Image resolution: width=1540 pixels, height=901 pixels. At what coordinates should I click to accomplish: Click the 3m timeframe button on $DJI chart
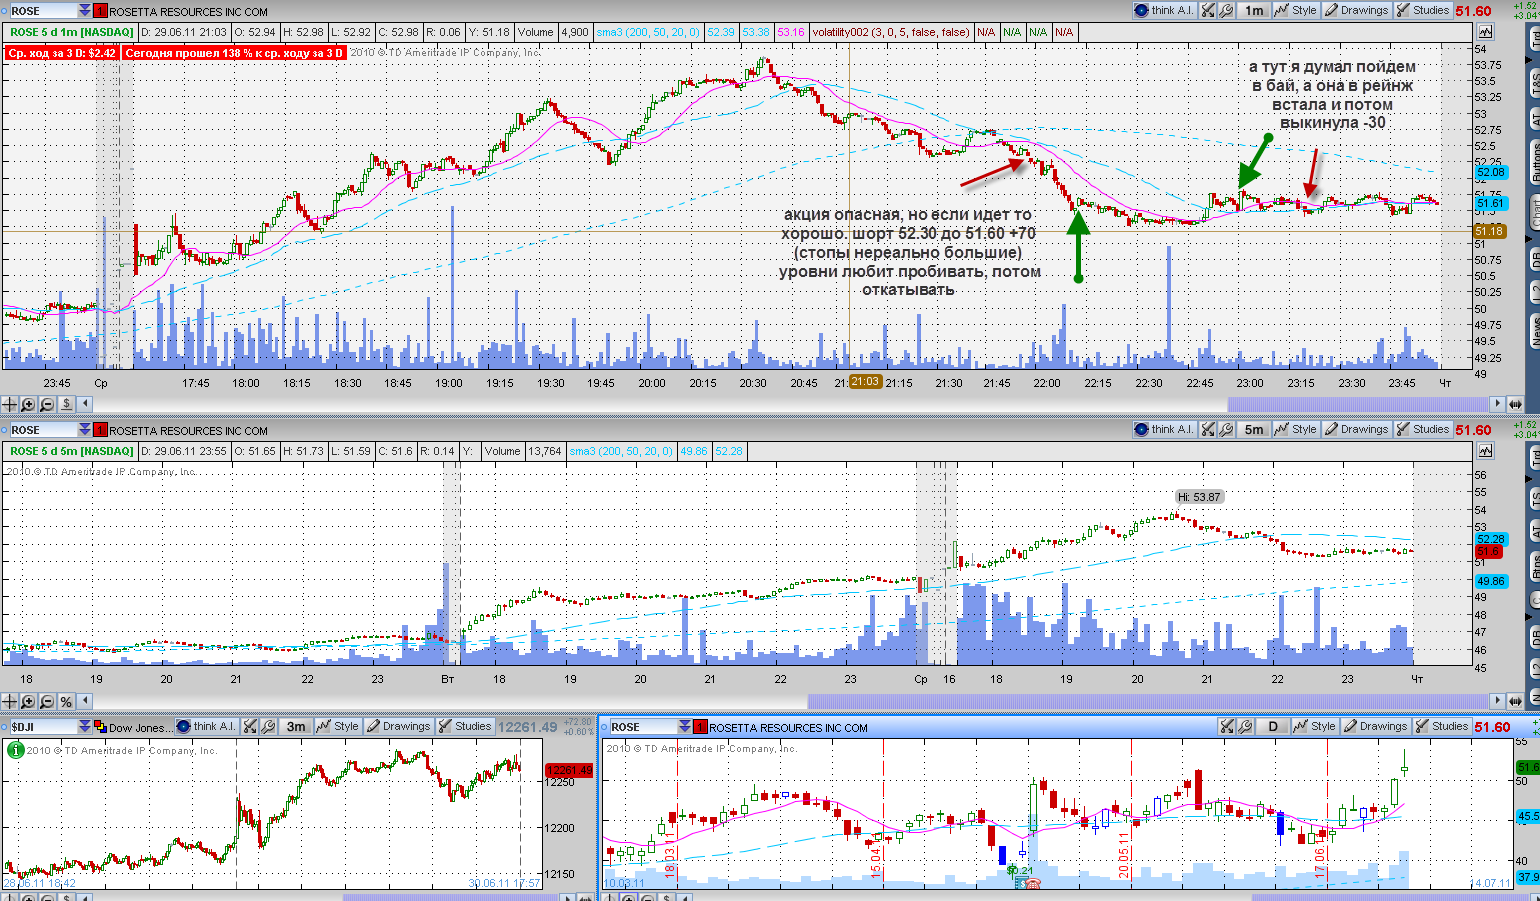296,727
